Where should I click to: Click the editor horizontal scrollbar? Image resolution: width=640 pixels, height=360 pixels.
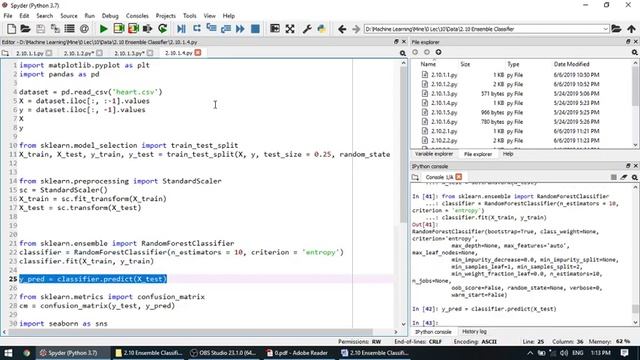click(x=190, y=332)
